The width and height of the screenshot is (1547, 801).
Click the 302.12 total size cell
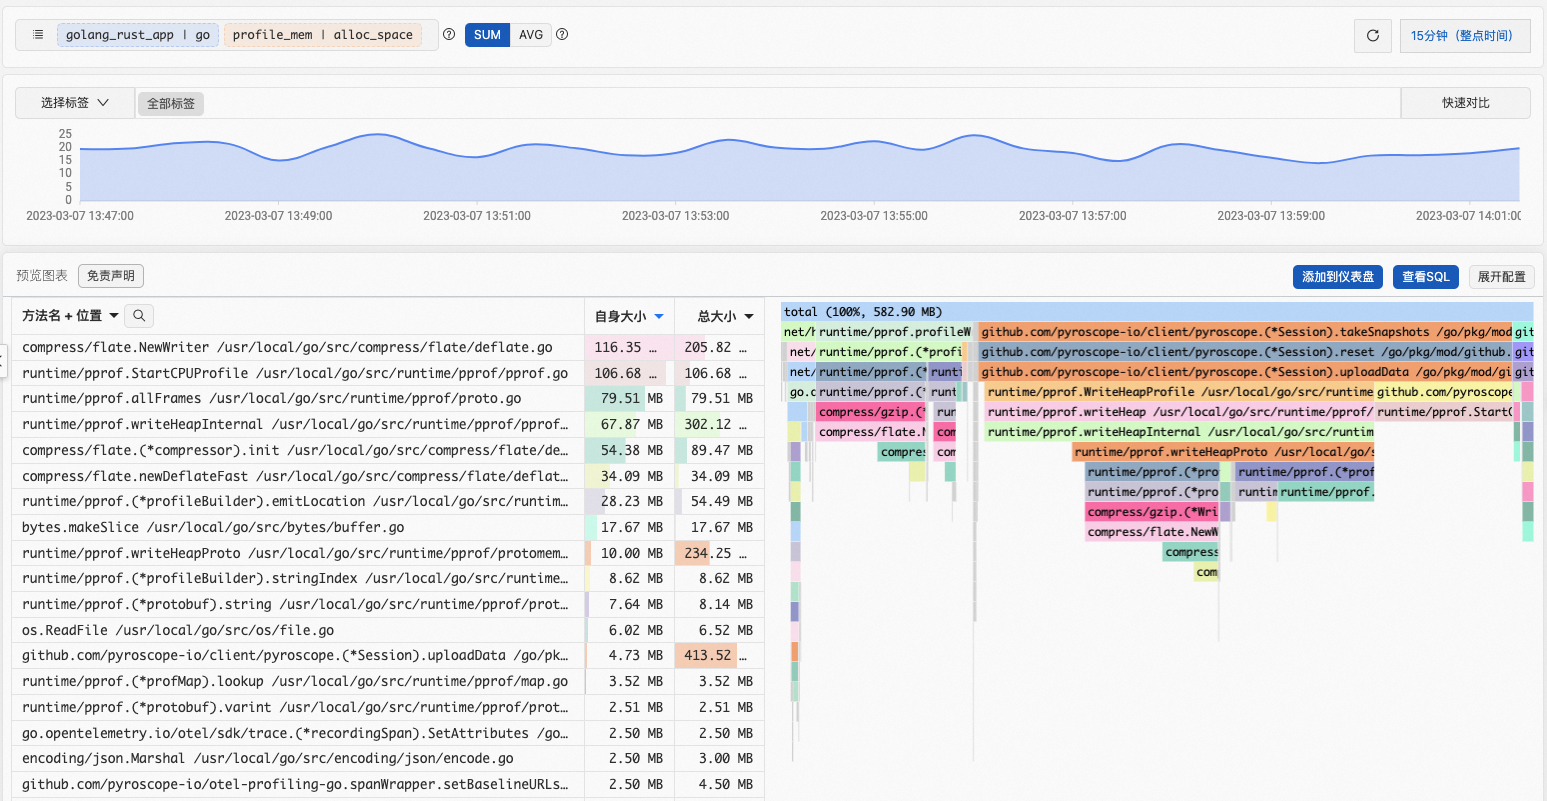click(719, 425)
